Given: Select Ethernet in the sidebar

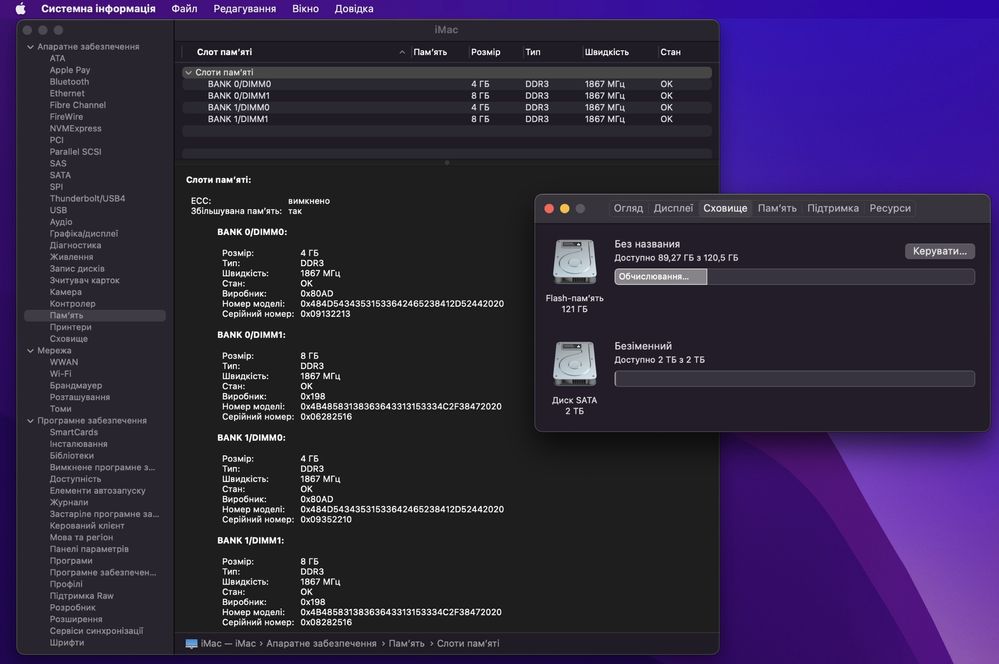Looking at the screenshot, I should (x=67, y=93).
